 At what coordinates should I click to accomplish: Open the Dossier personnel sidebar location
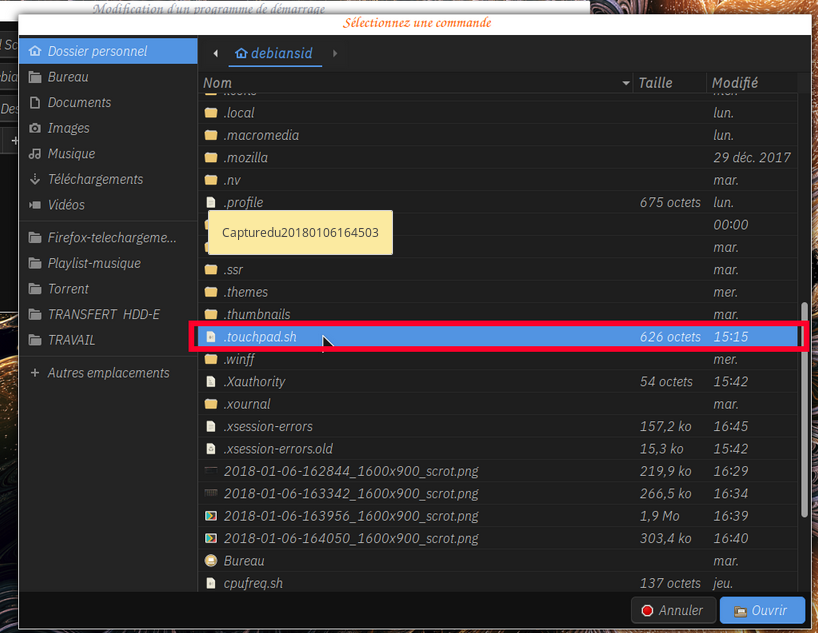pos(97,51)
